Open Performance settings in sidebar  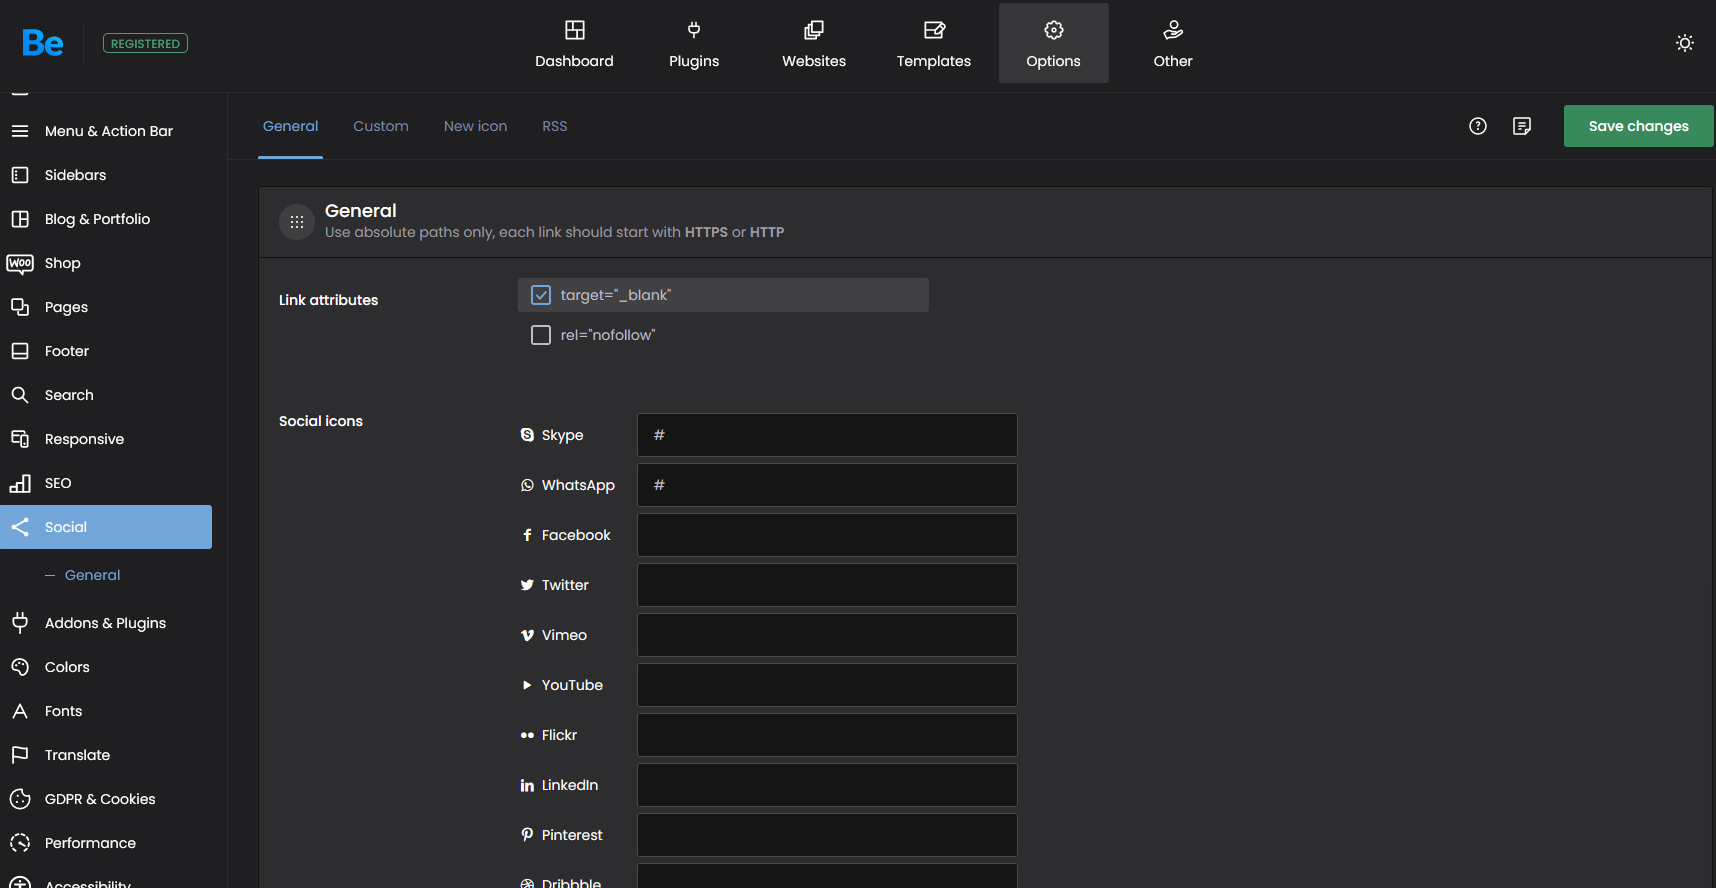click(106, 843)
